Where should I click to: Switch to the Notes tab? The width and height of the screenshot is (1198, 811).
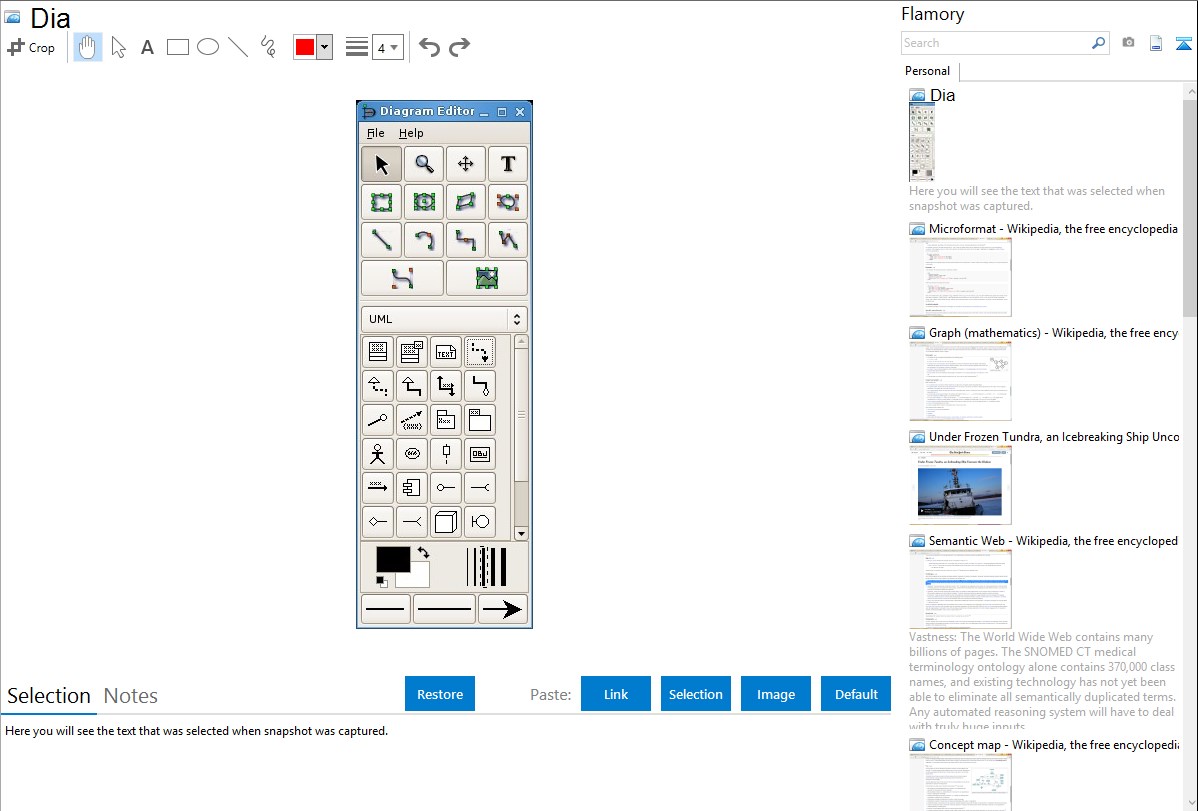(131, 696)
